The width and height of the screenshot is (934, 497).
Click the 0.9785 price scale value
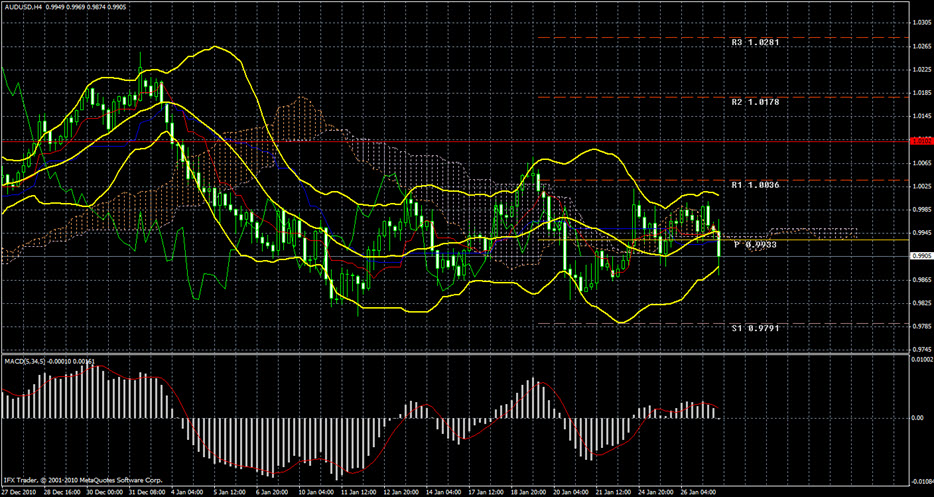921,326
